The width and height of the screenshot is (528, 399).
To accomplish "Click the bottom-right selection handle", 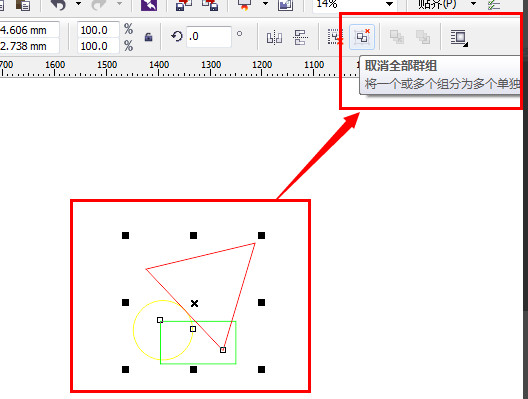I will pos(261,370).
